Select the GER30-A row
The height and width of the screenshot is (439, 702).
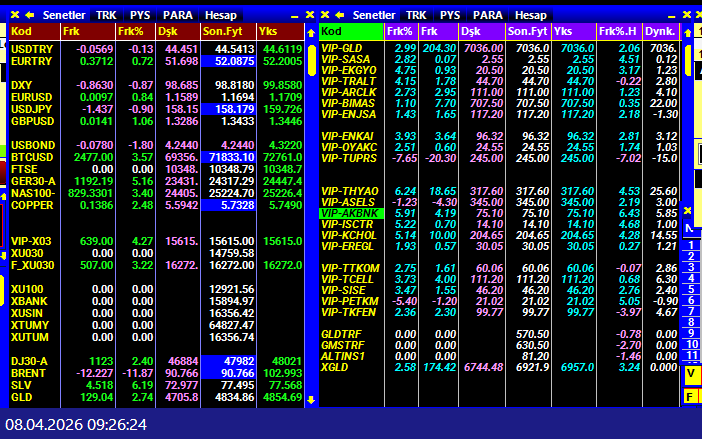[157, 181]
